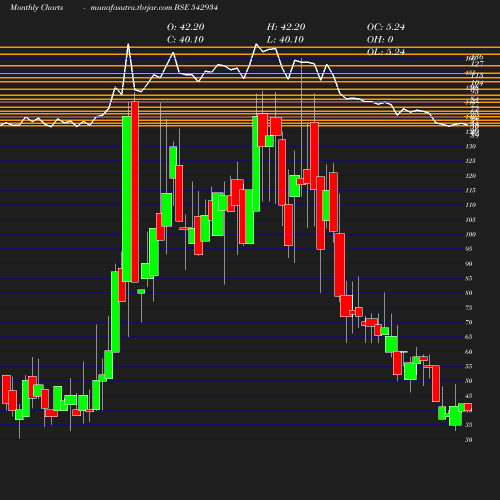
Task: Click the 130 price axis label
Action: pos(470,146)
